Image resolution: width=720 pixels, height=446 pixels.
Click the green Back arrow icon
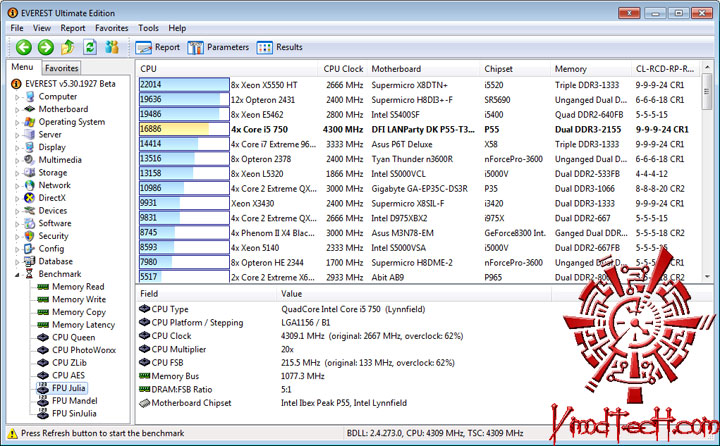(x=24, y=47)
